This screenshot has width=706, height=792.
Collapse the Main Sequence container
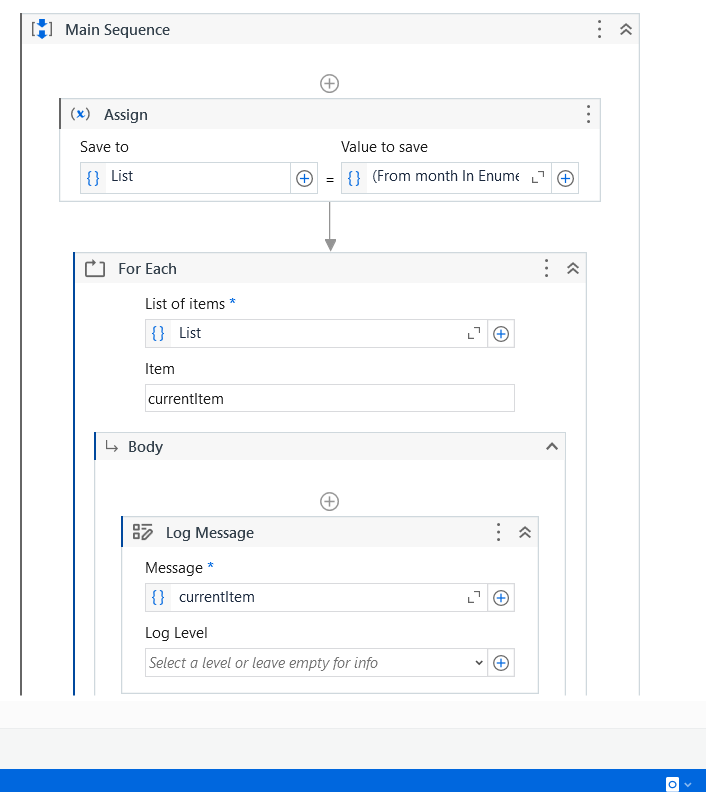(626, 29)
